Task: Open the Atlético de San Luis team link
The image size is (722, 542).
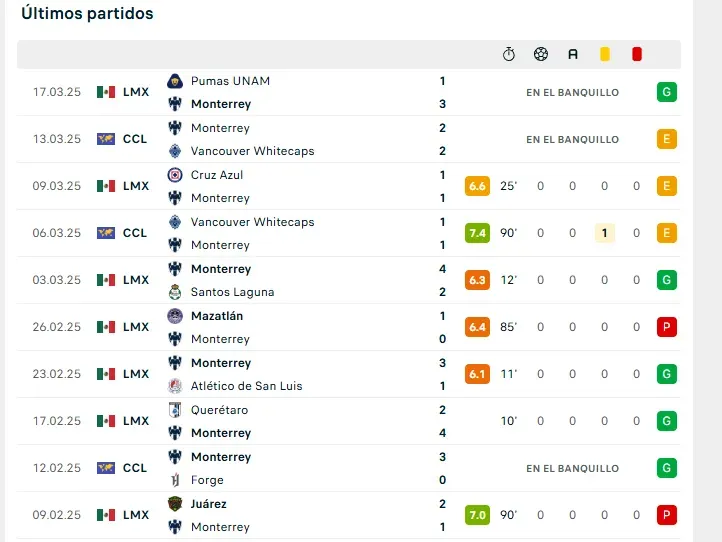Action: 246,386
